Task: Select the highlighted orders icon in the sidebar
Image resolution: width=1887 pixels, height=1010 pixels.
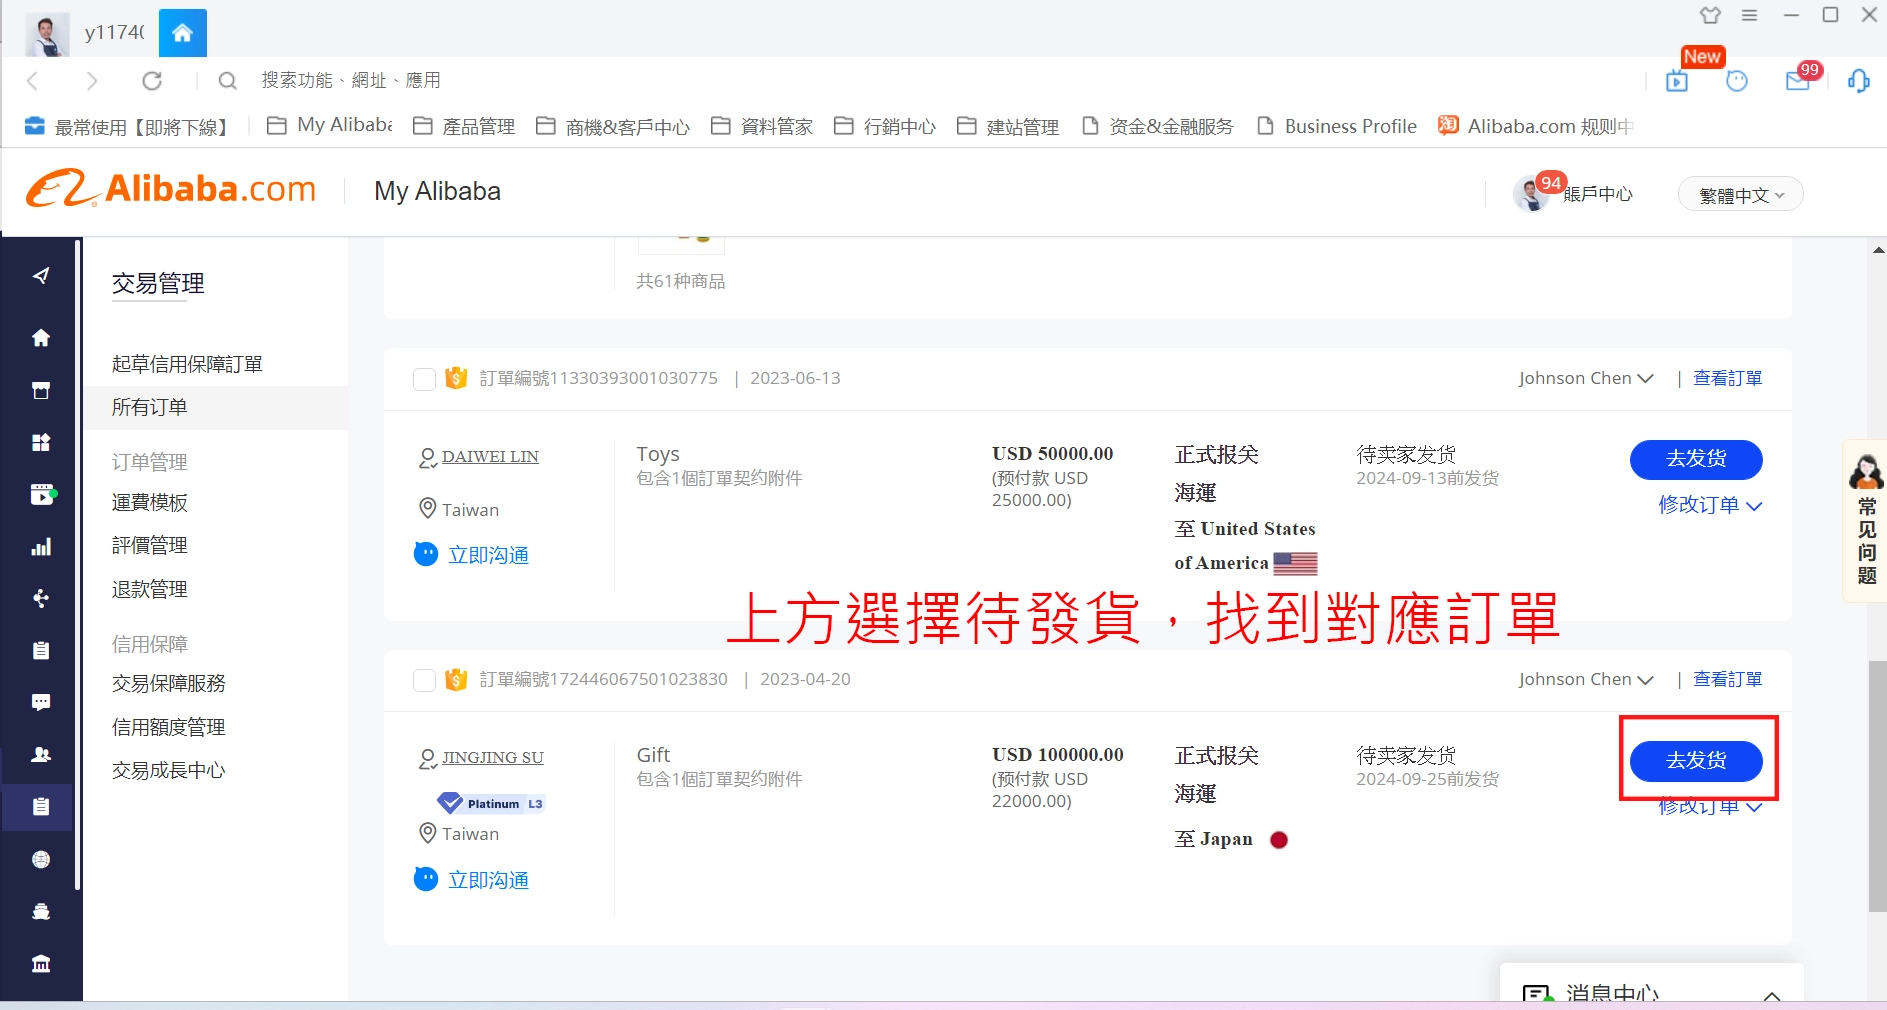Action: click(x=41, y=807)
